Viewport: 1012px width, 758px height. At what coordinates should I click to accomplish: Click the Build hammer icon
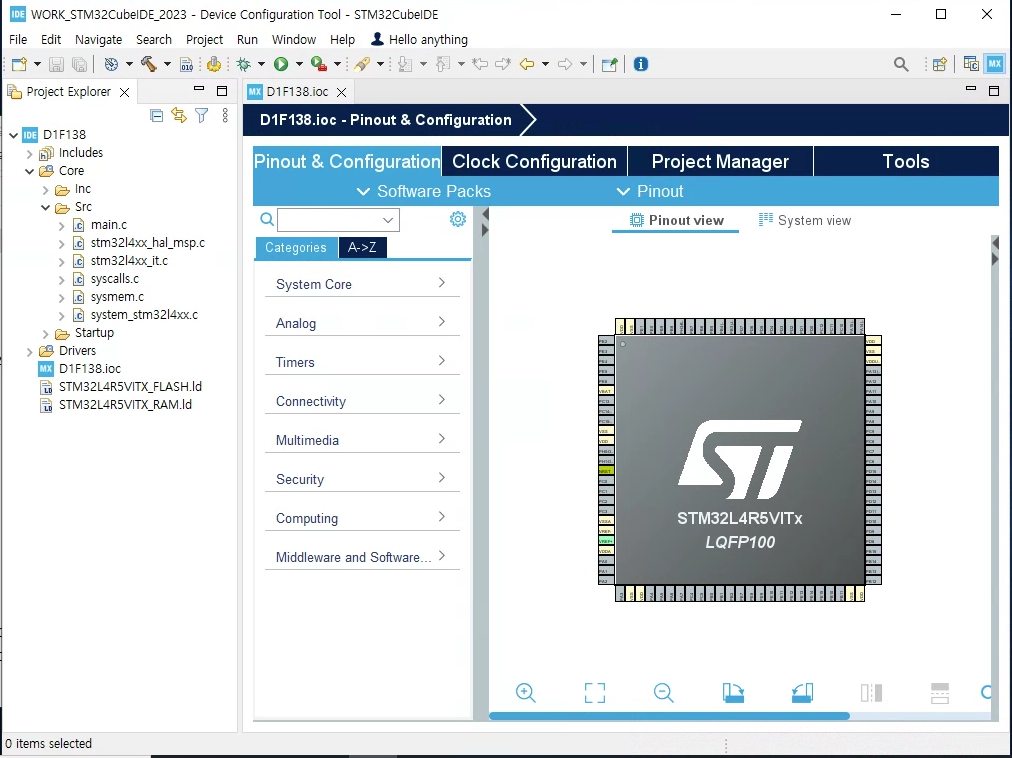148,64
